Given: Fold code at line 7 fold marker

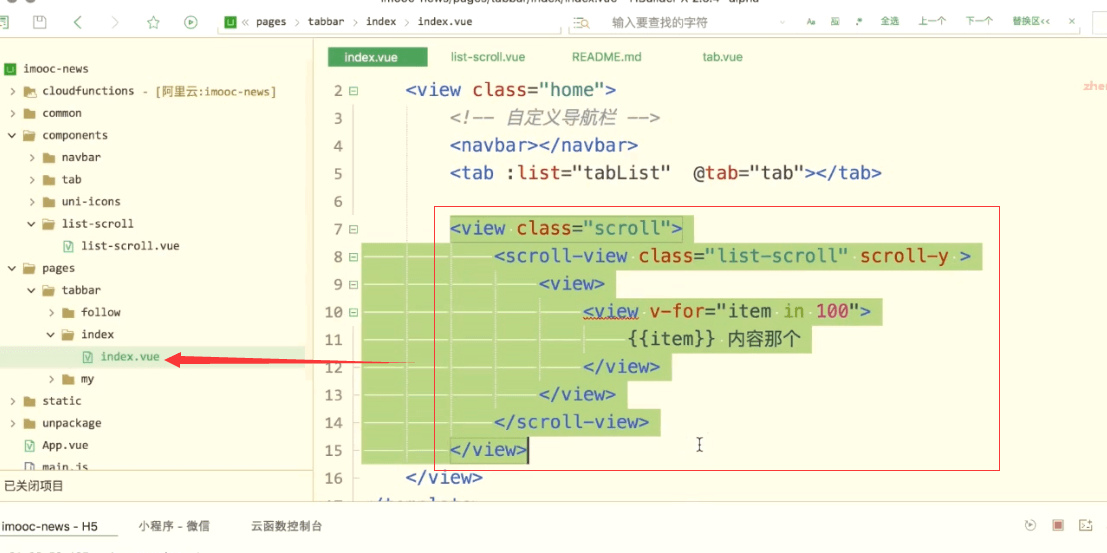Looking at the screenshot, I should tap(354, 230).
